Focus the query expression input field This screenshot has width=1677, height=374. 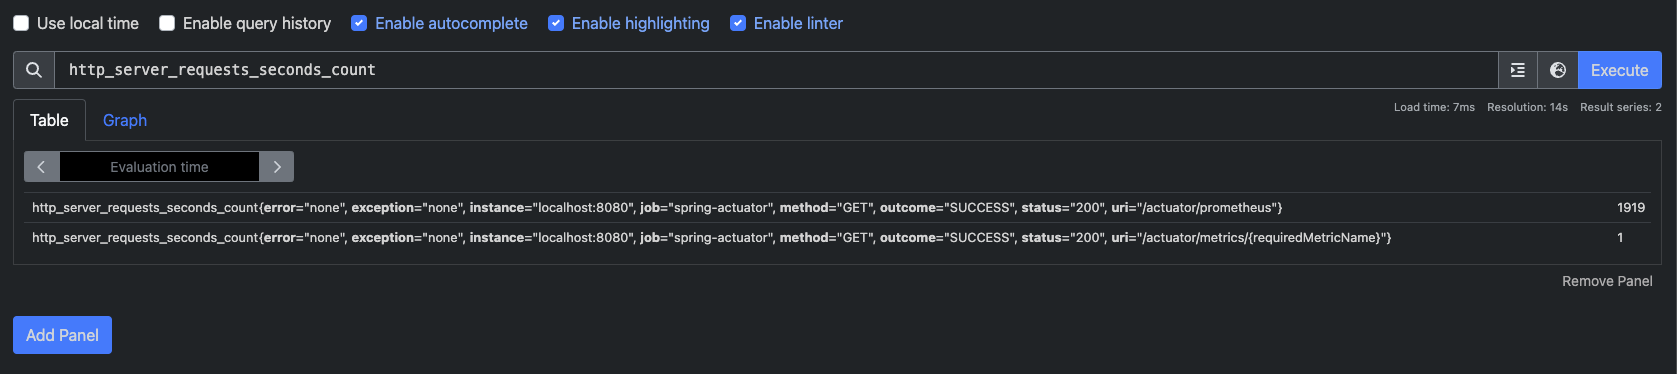point(776,70)
